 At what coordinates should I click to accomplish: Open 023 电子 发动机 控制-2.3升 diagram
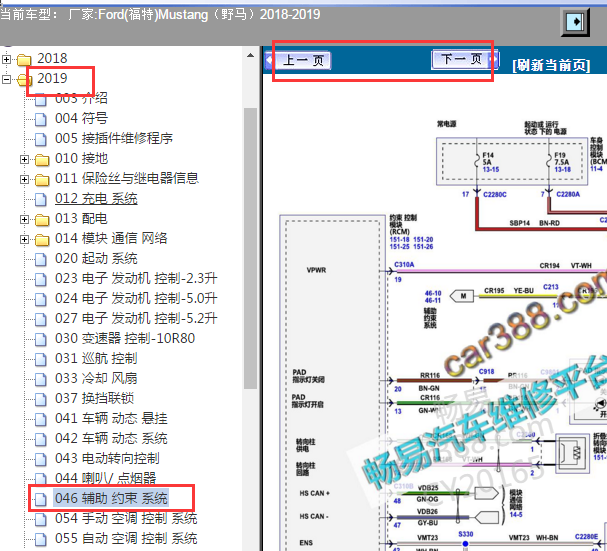pos(136,278)
